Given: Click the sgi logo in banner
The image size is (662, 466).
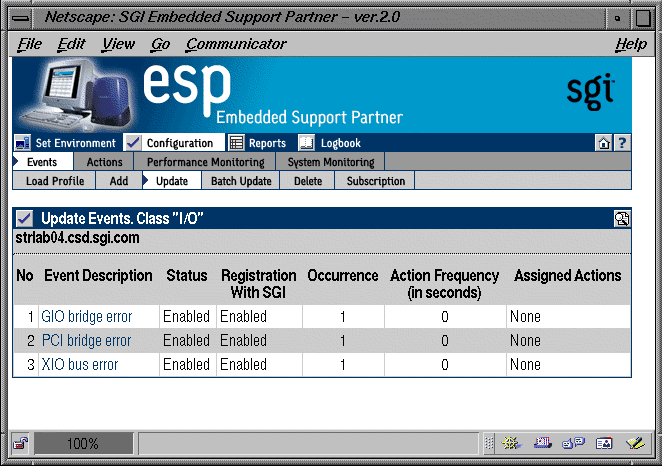Looking at the screenshot, I should (590, 92).
